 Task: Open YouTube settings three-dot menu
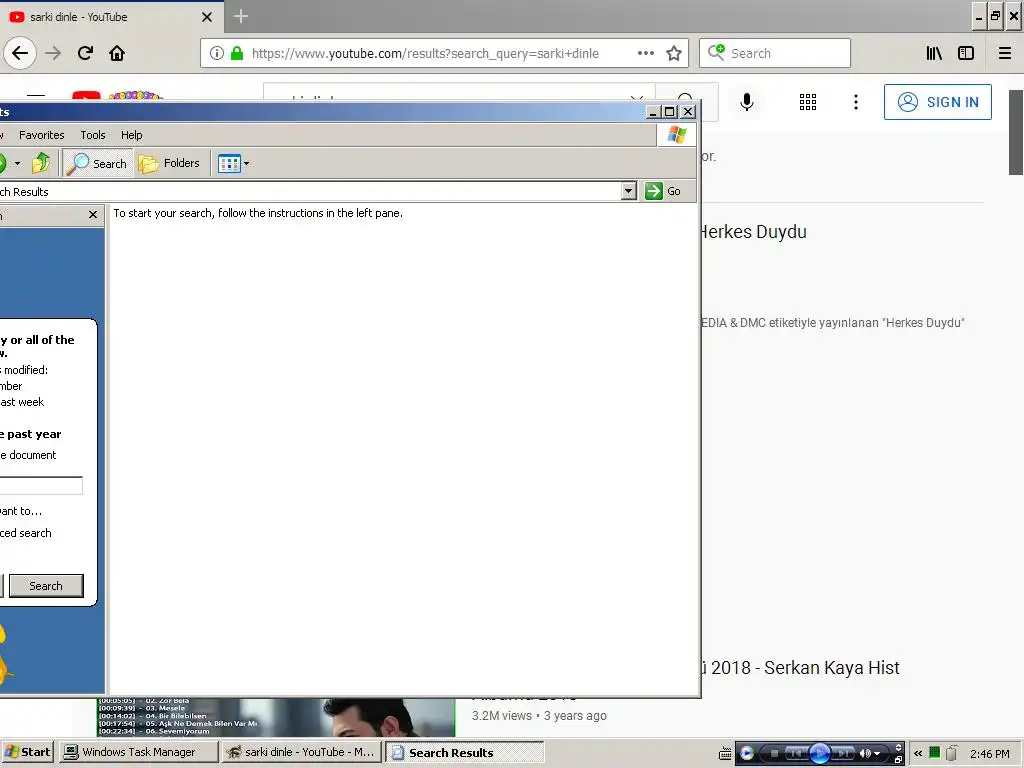(856, 102)
